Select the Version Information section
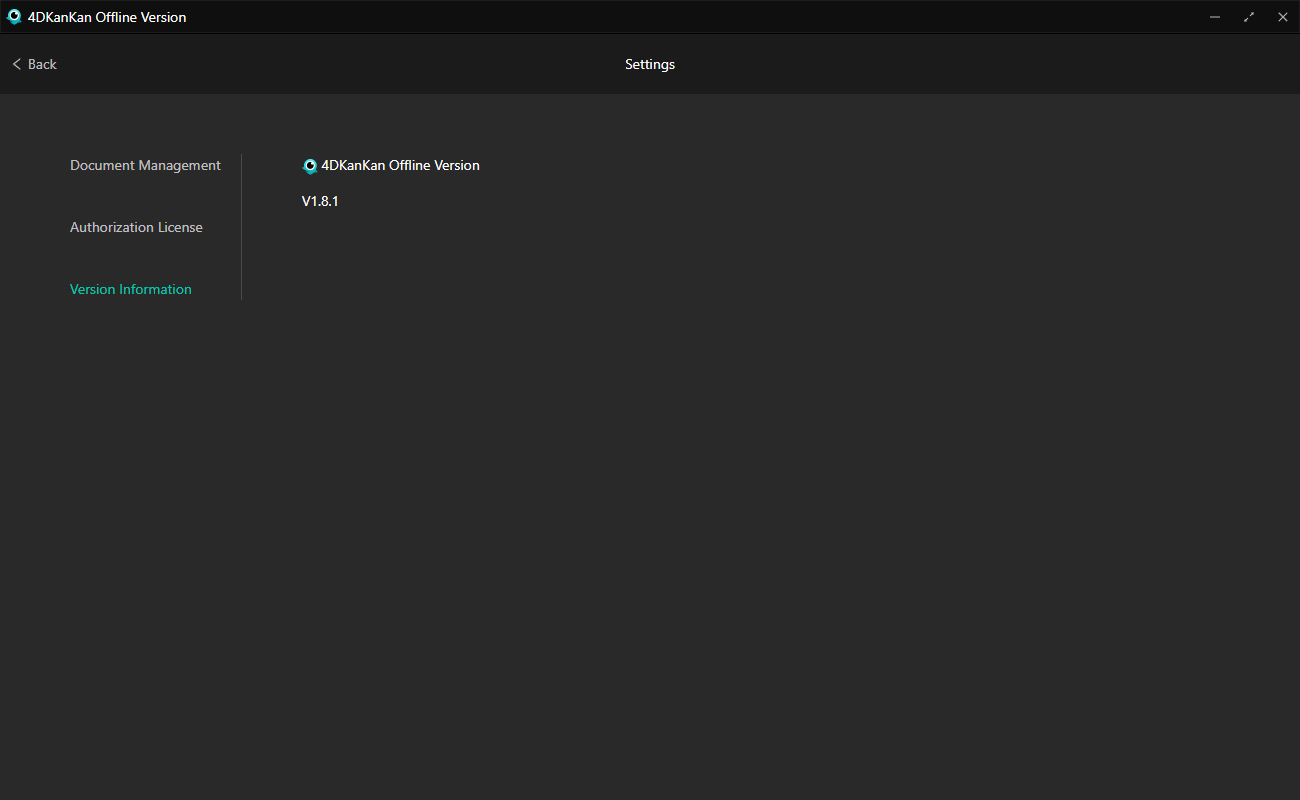 tap(131, 289)
